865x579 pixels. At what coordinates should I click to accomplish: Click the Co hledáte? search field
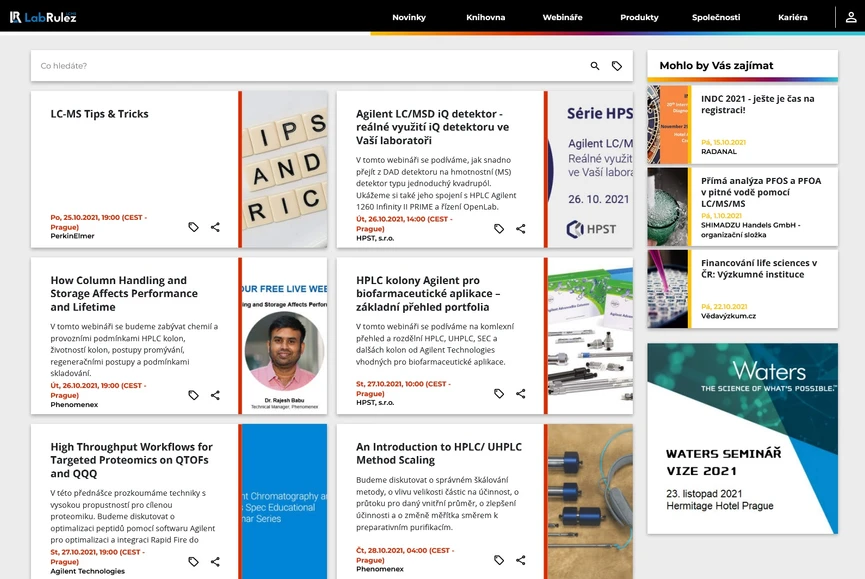point(309,66)
